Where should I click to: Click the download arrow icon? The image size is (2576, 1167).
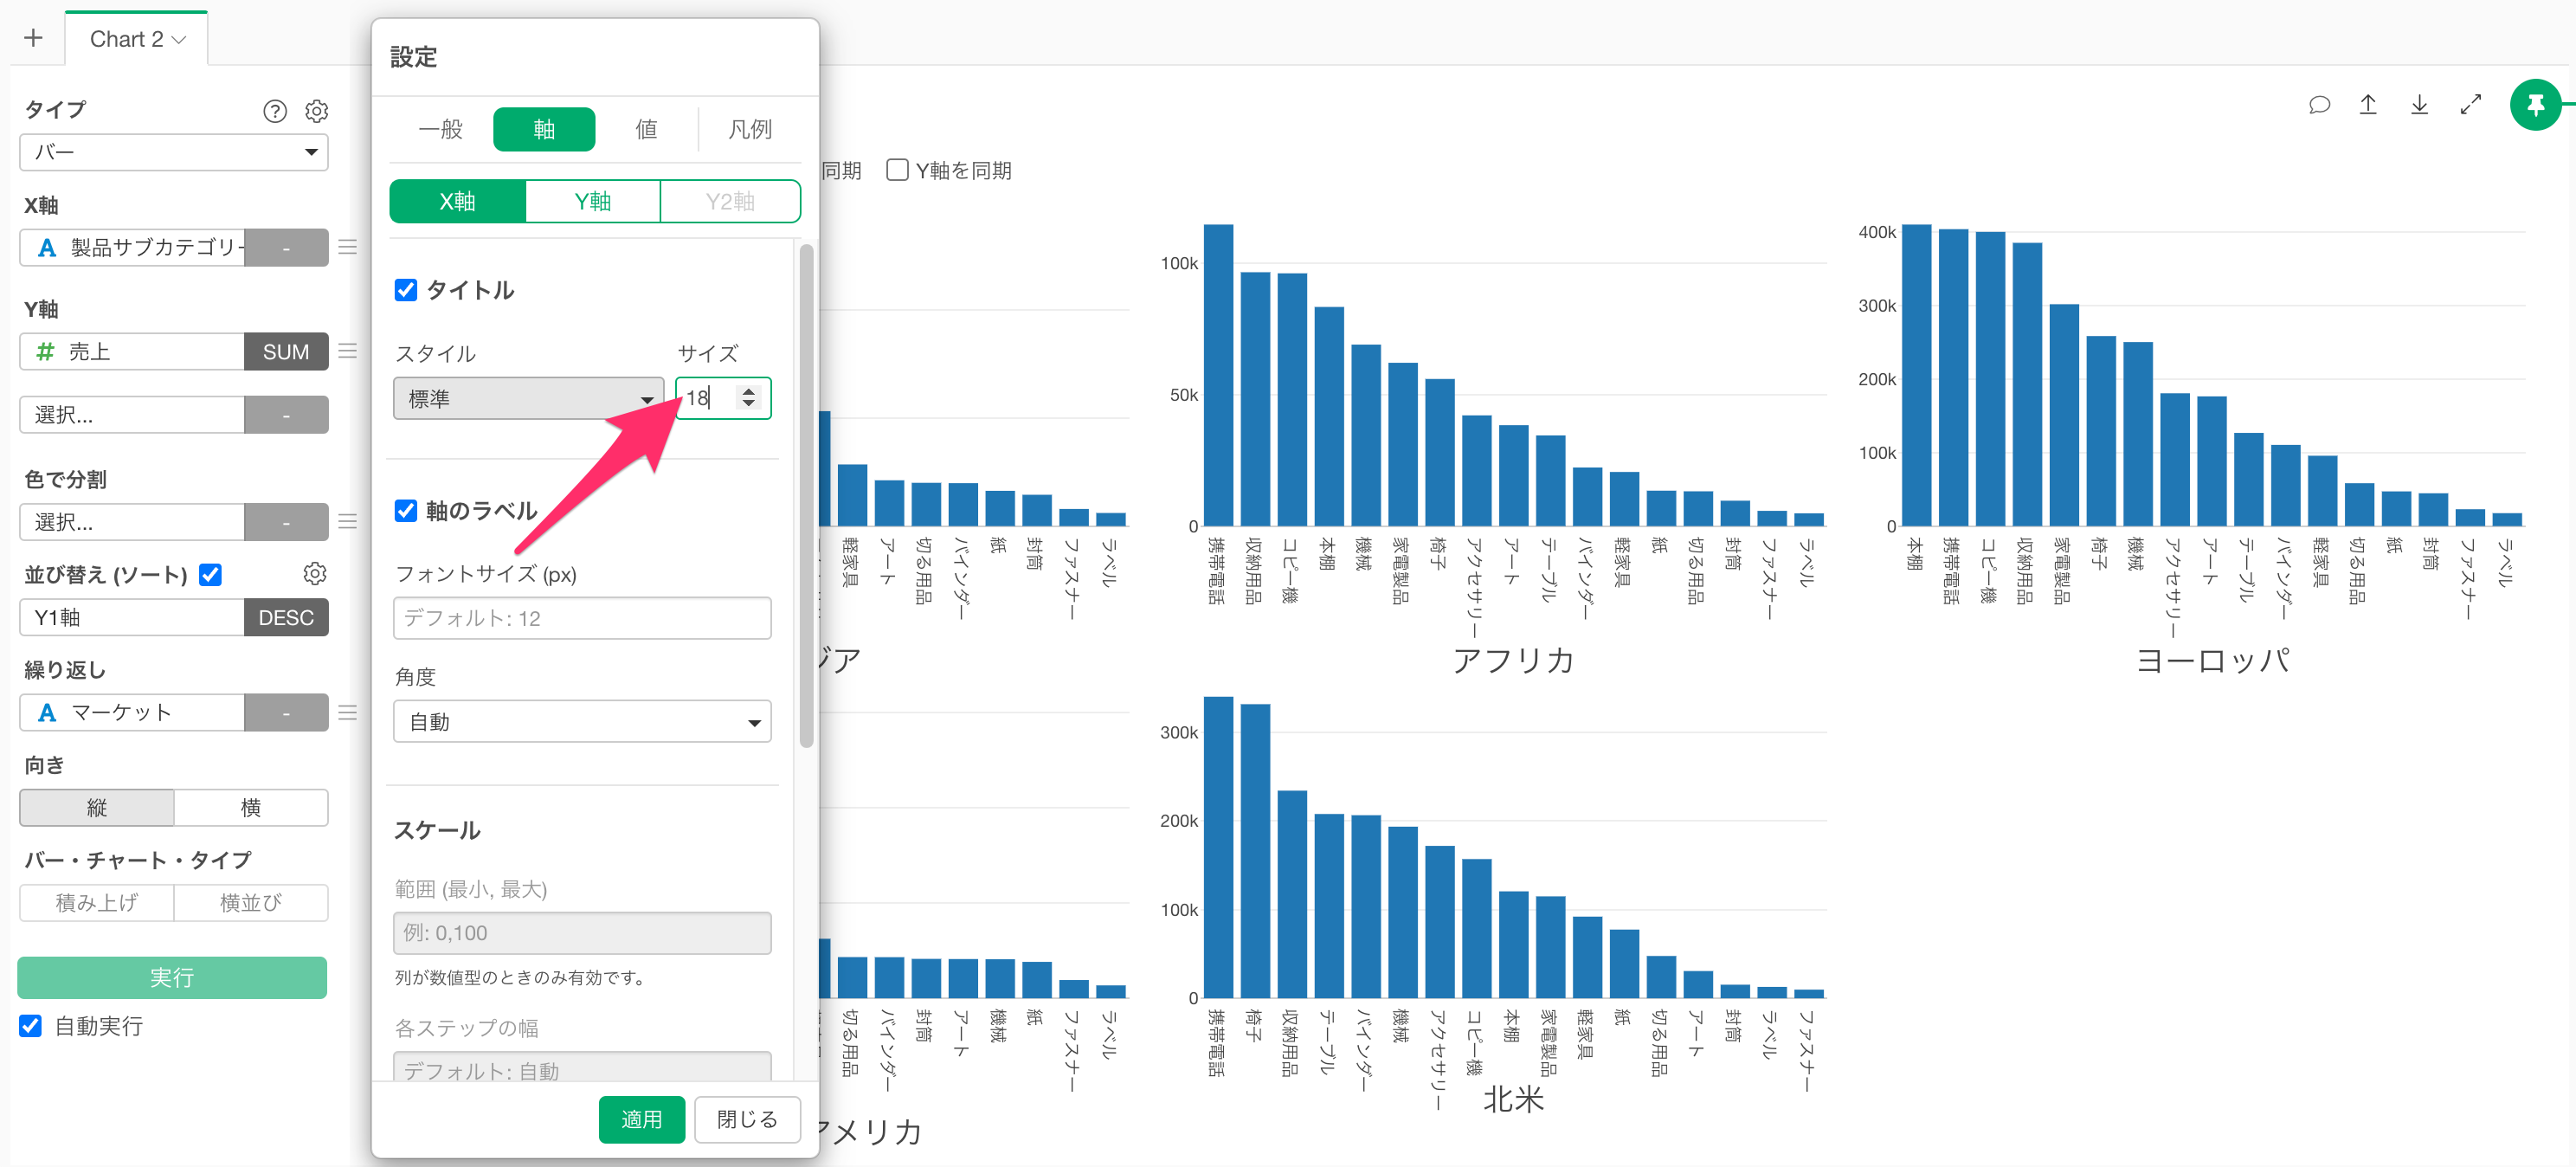(x=2419, y=105)
